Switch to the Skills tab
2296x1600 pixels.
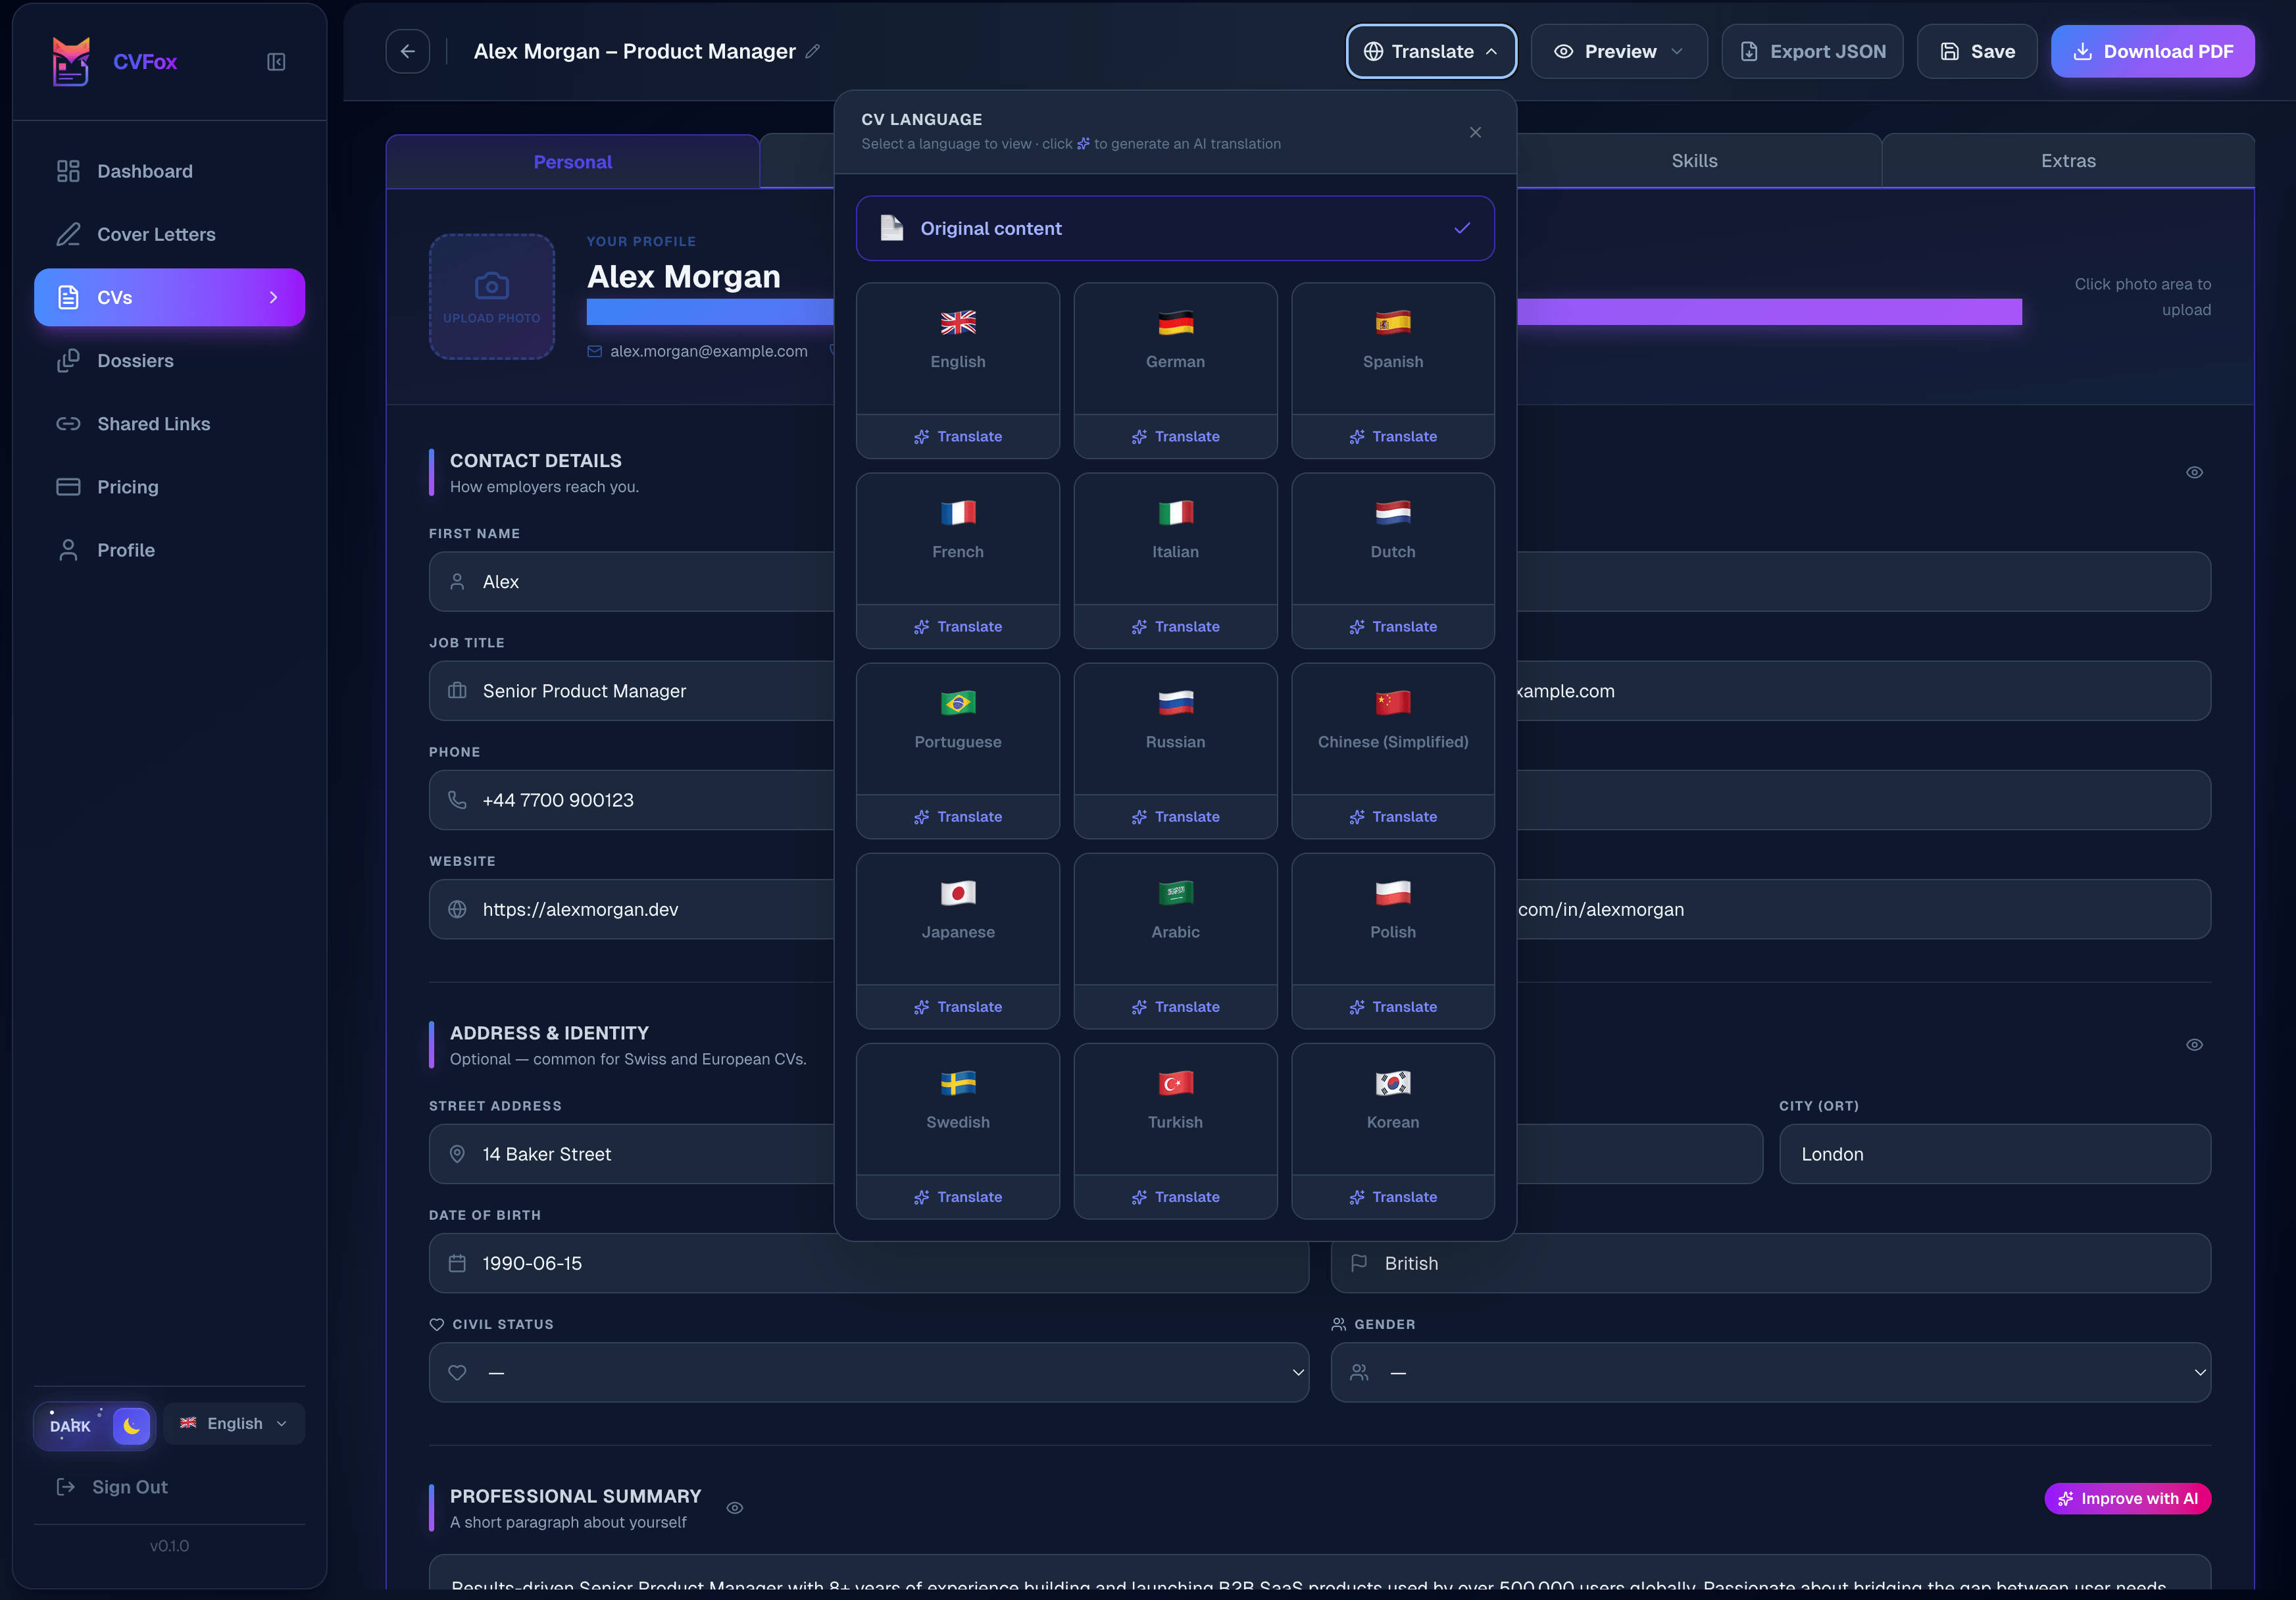1694,161
